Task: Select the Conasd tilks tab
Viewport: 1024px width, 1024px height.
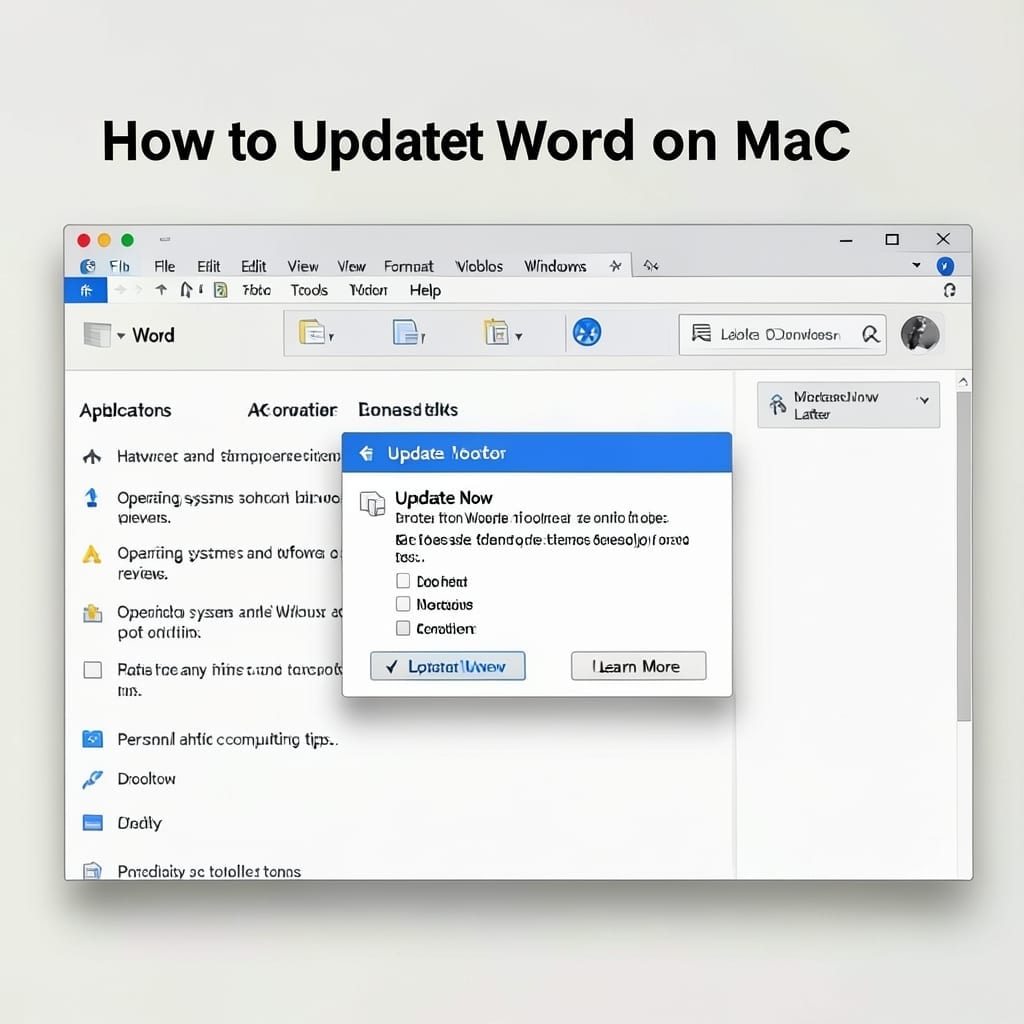Action: click(408, 410)
